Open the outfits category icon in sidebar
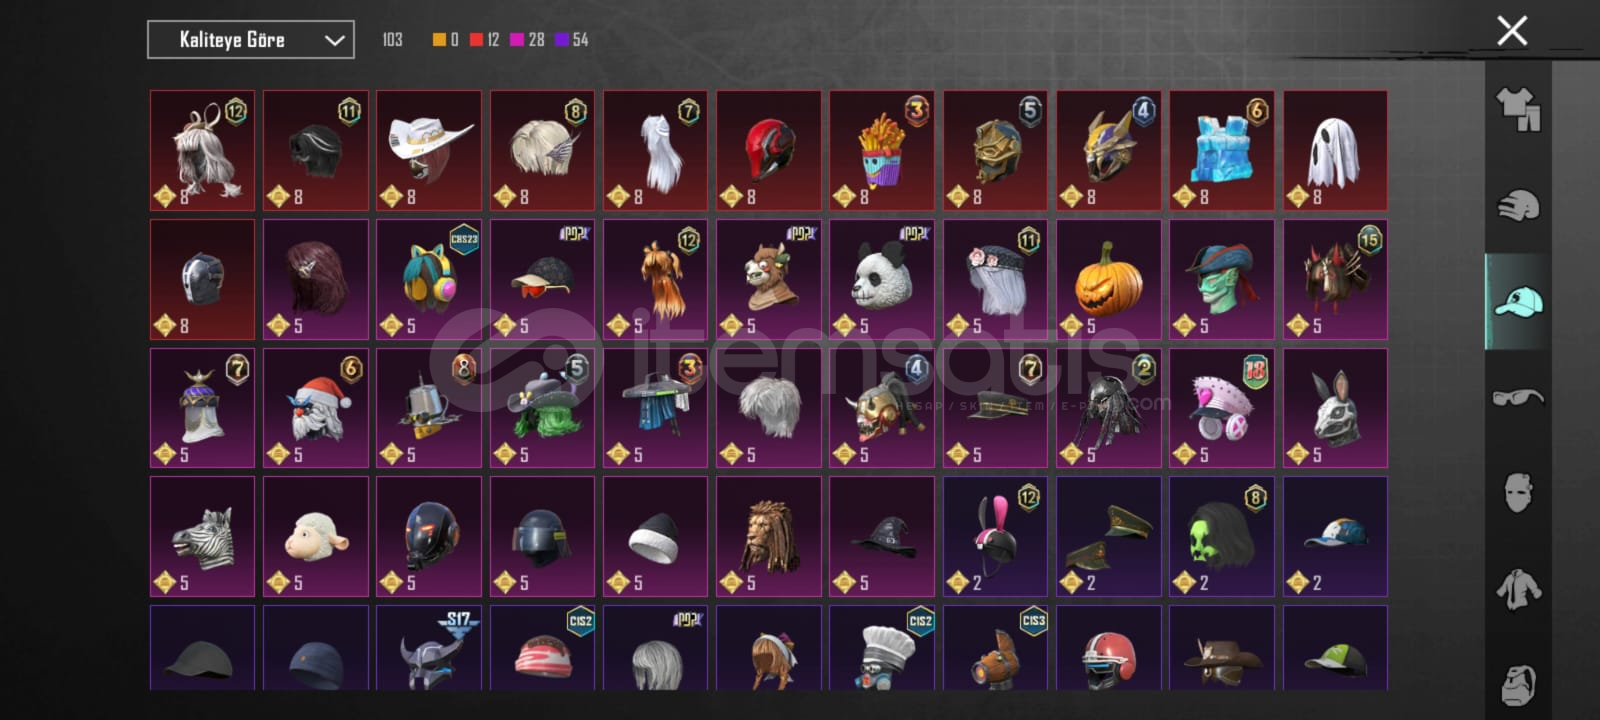 pos(1518,109)
